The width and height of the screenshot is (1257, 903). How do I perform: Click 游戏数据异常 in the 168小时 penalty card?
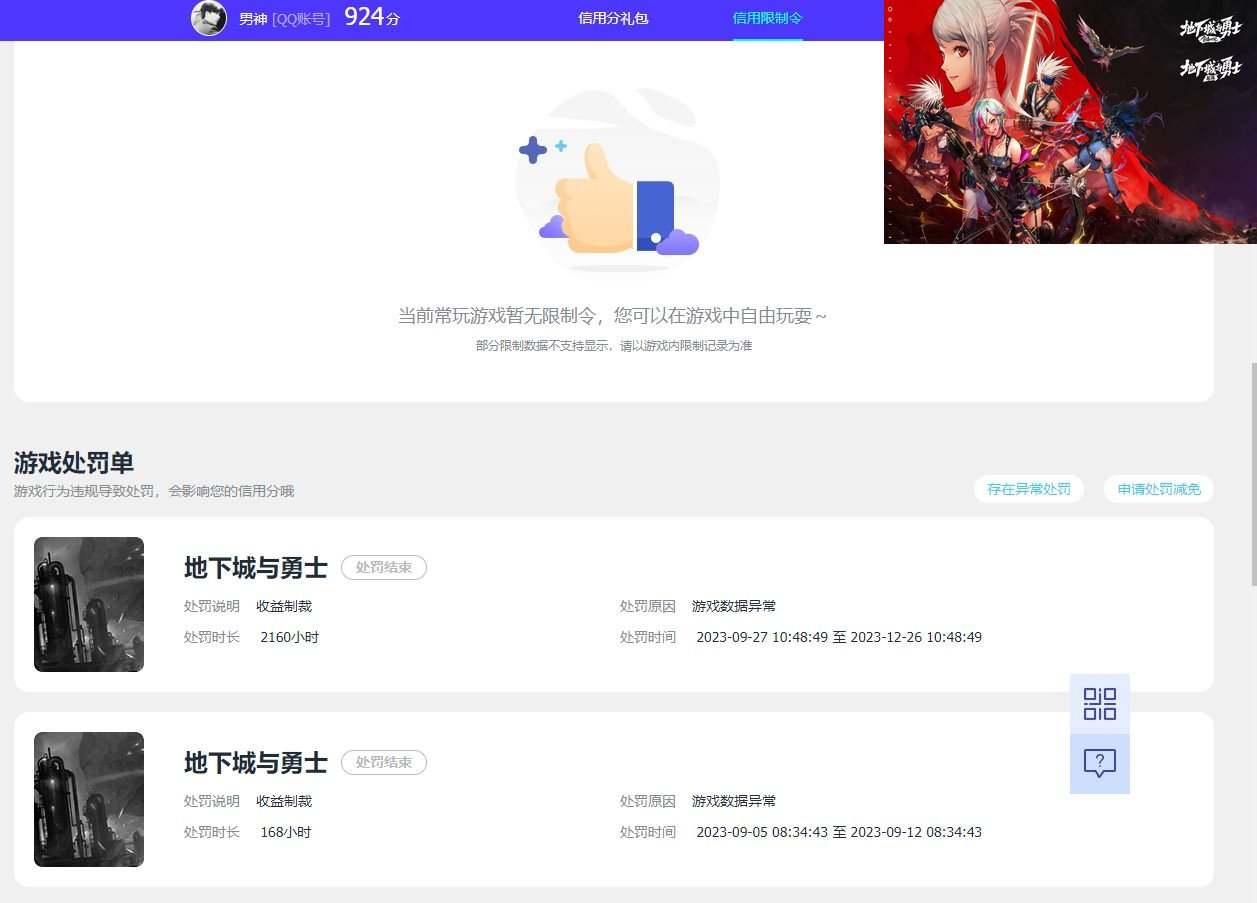click(x=734, y=801)
